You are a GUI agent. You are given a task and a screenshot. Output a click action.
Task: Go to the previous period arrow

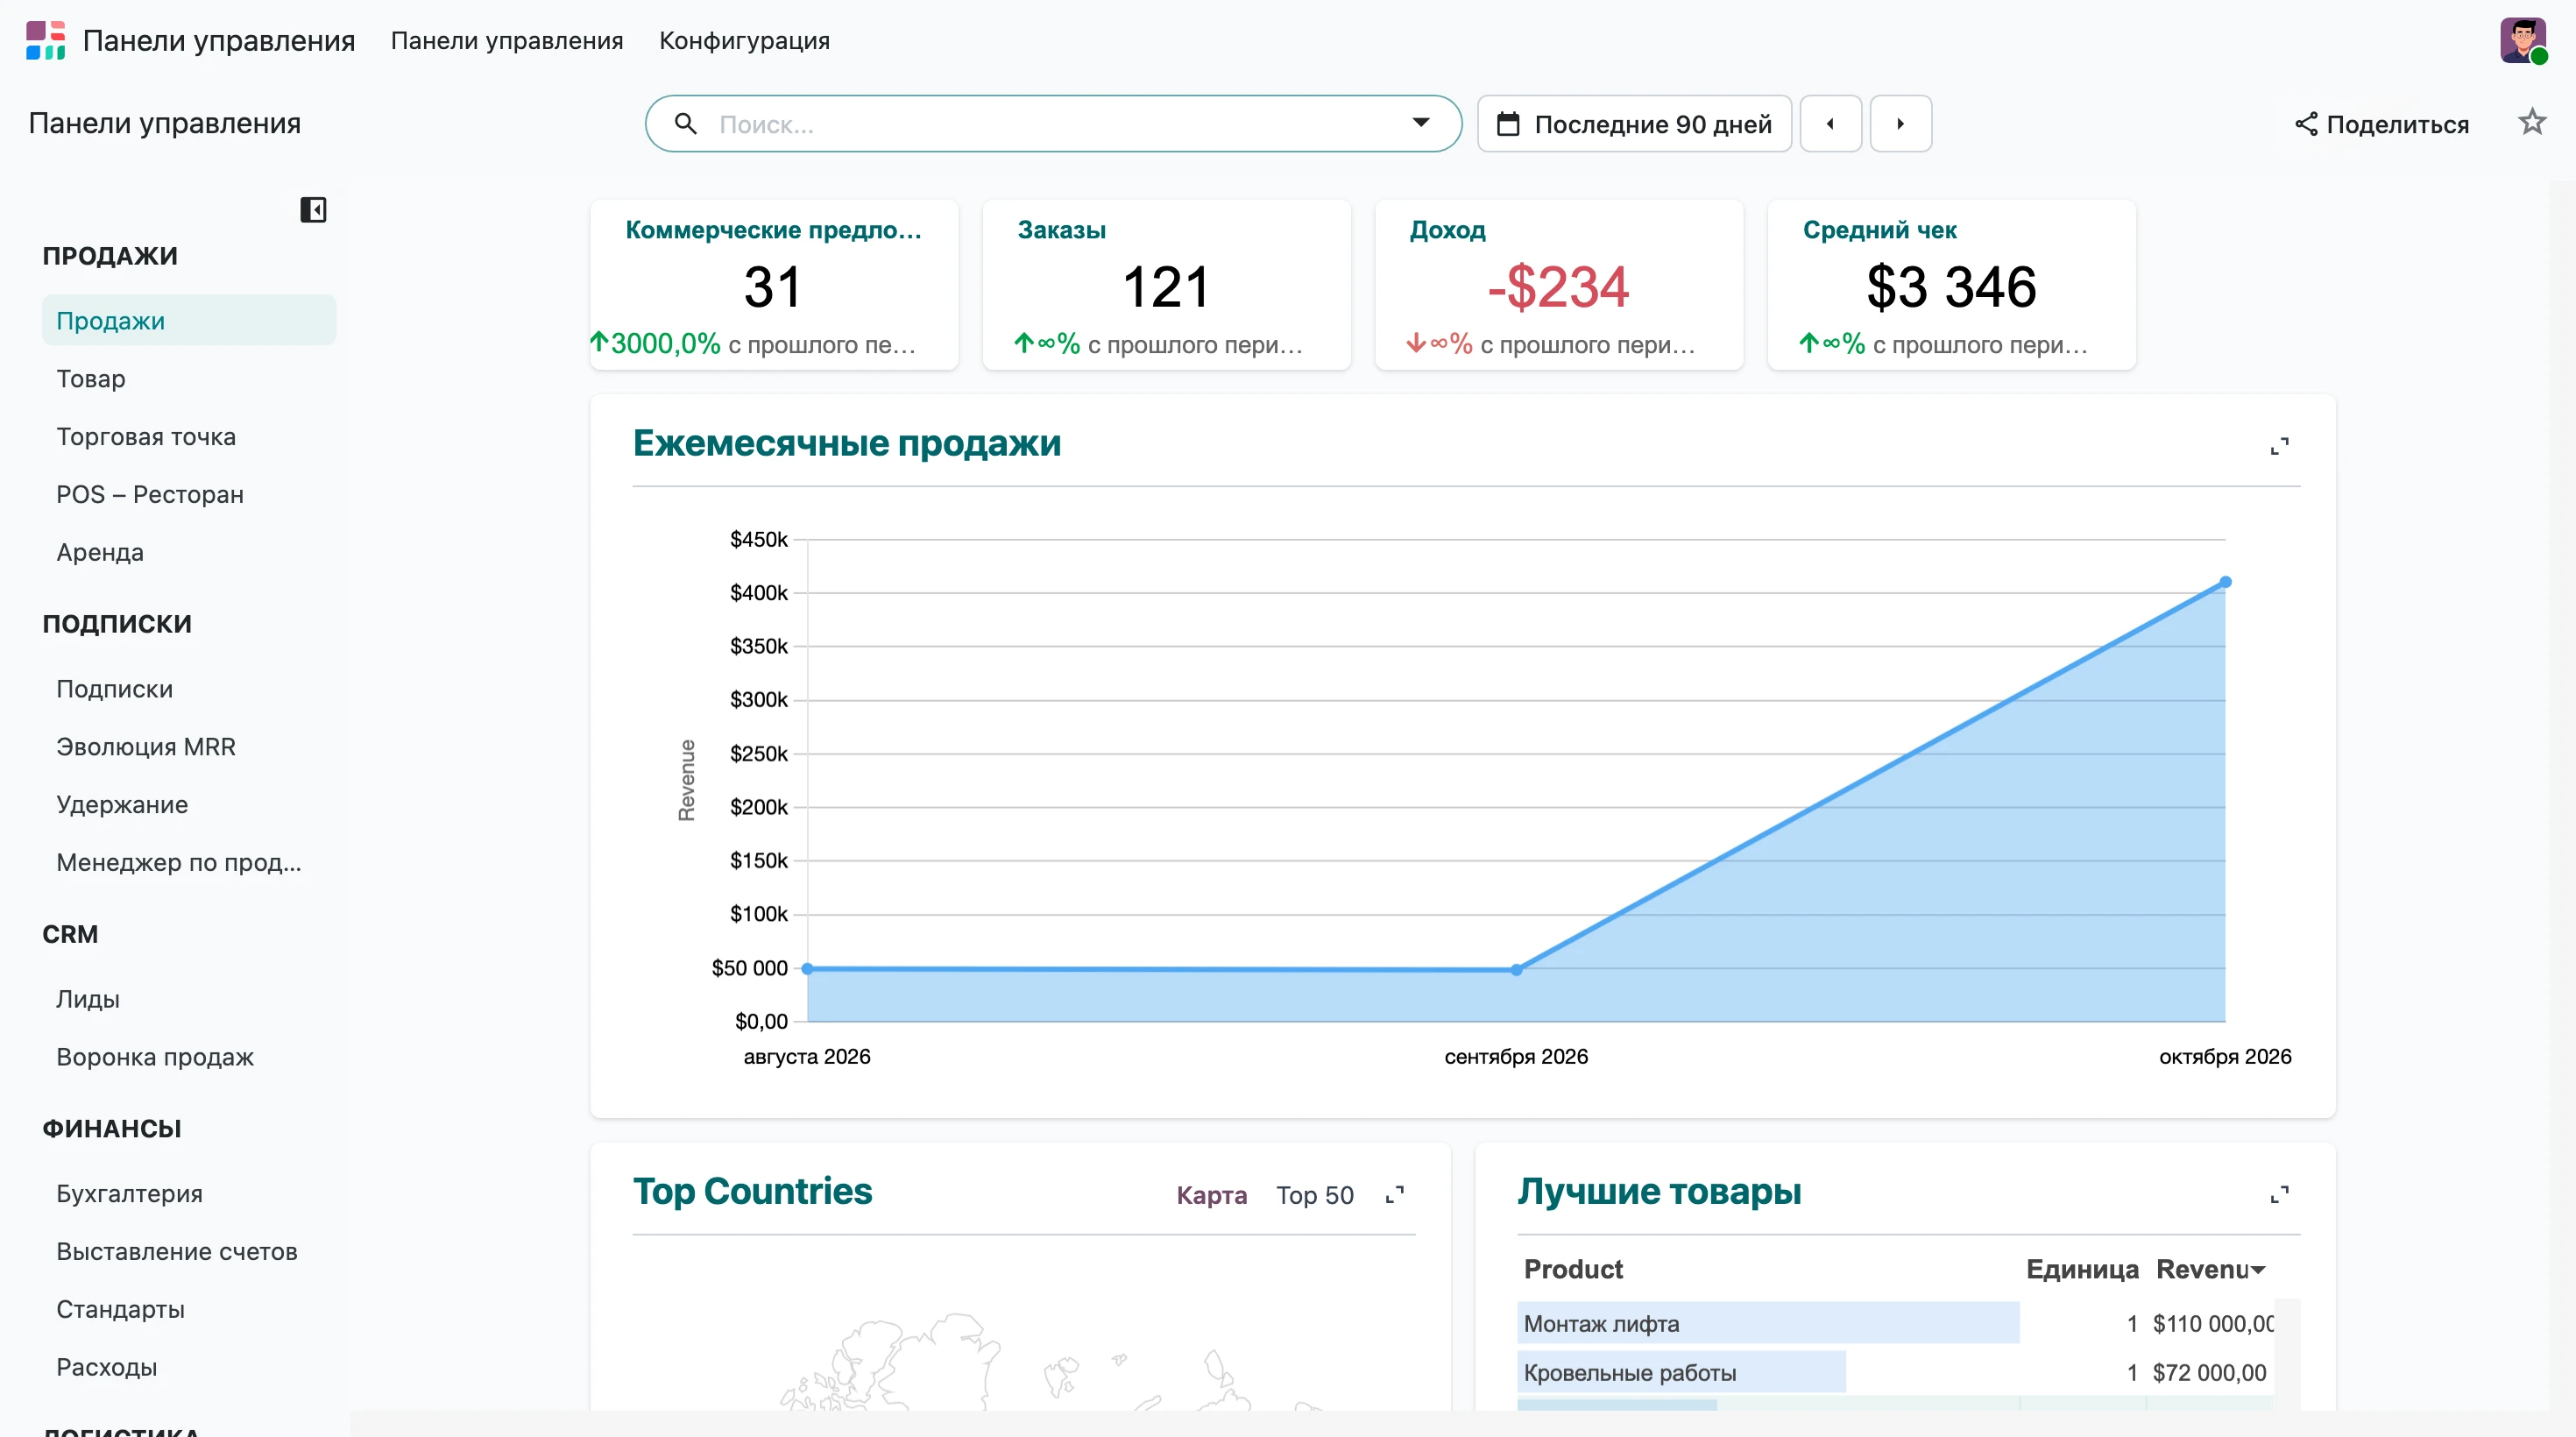click(1830, 124)
